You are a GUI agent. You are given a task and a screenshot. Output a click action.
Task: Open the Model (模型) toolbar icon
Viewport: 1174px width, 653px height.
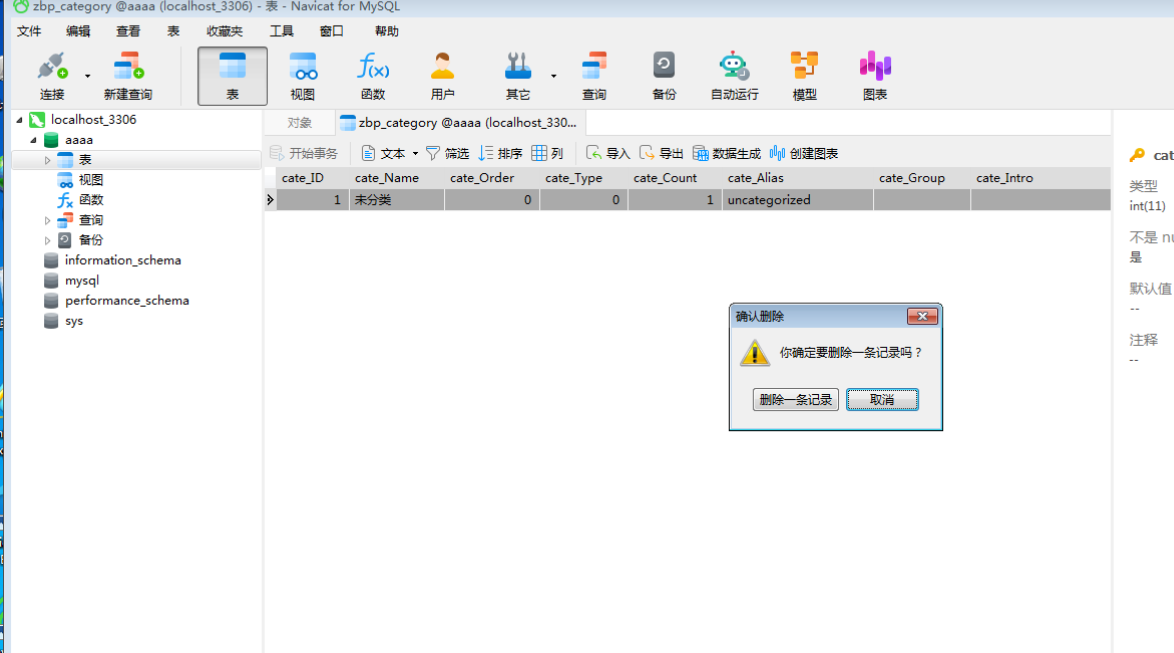804,76
